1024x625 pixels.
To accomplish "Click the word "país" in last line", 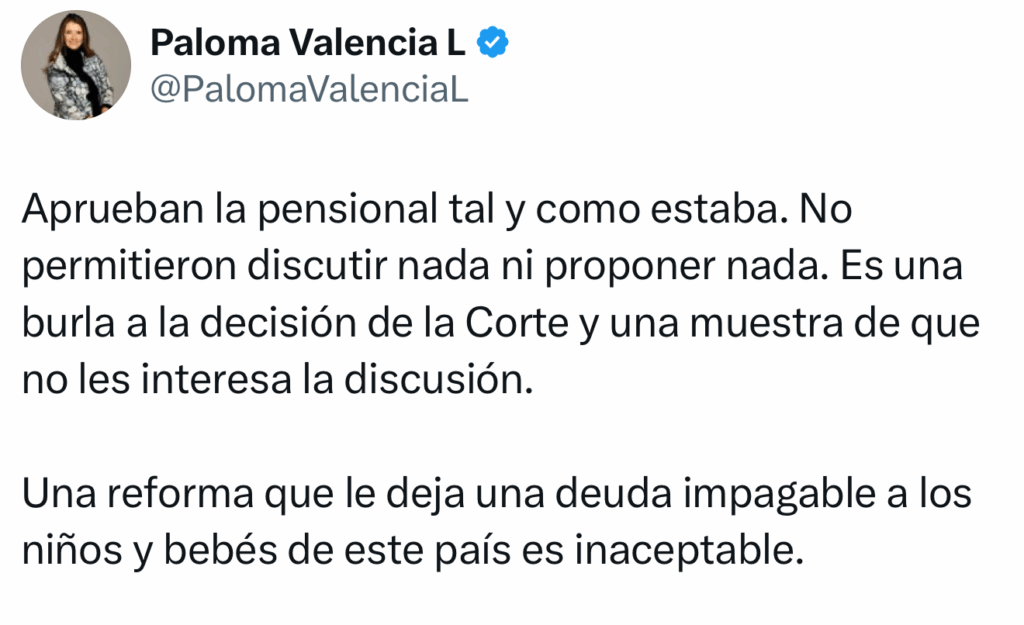I will (x=473, y=551).
